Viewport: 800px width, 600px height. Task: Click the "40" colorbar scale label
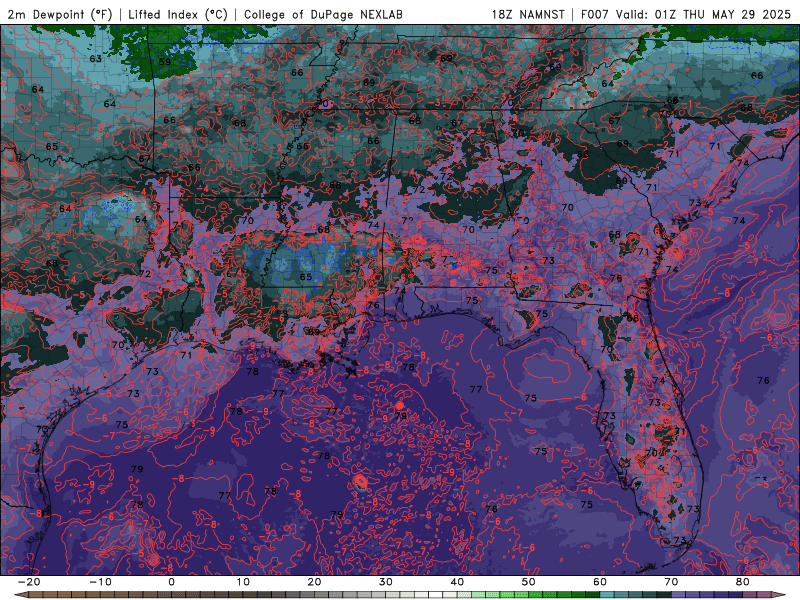tap(457, 582)
